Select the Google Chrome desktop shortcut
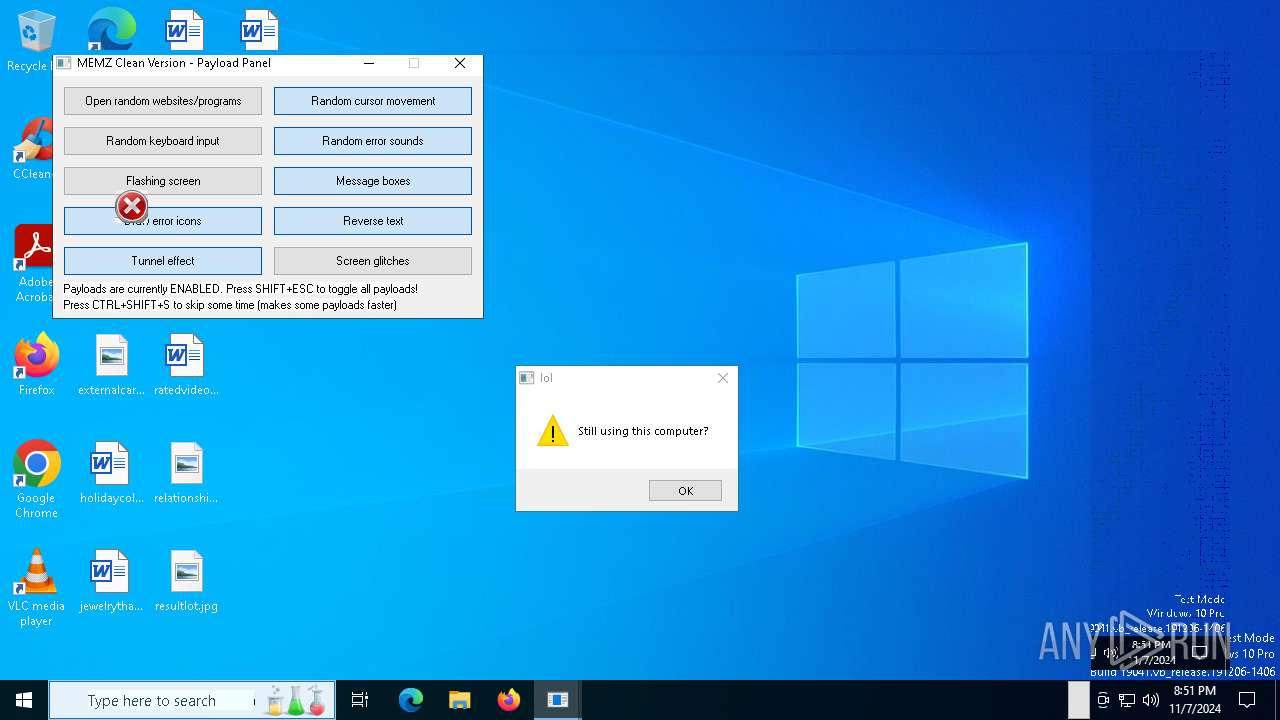The image size is (1280, 720). (x=37, y=480)
